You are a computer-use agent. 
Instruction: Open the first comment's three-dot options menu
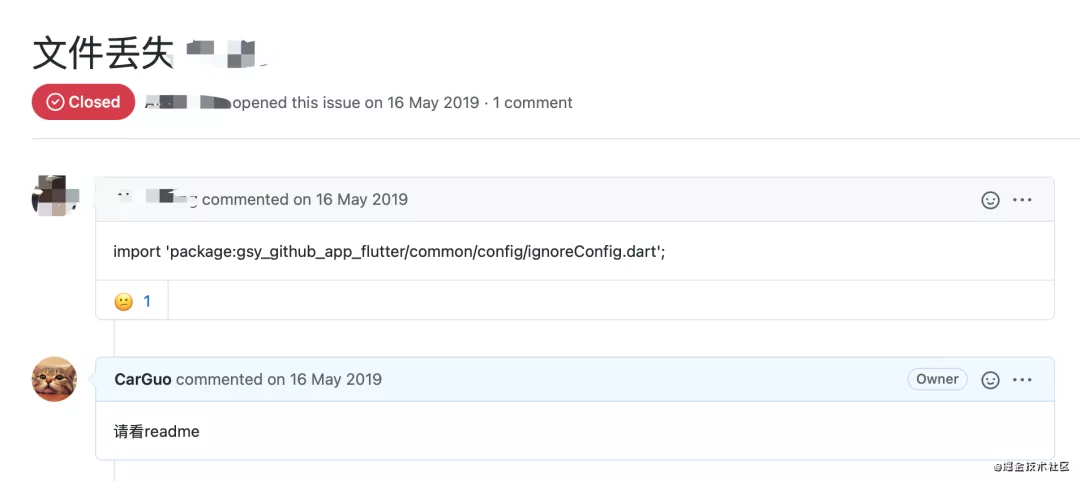point(1022,200)
